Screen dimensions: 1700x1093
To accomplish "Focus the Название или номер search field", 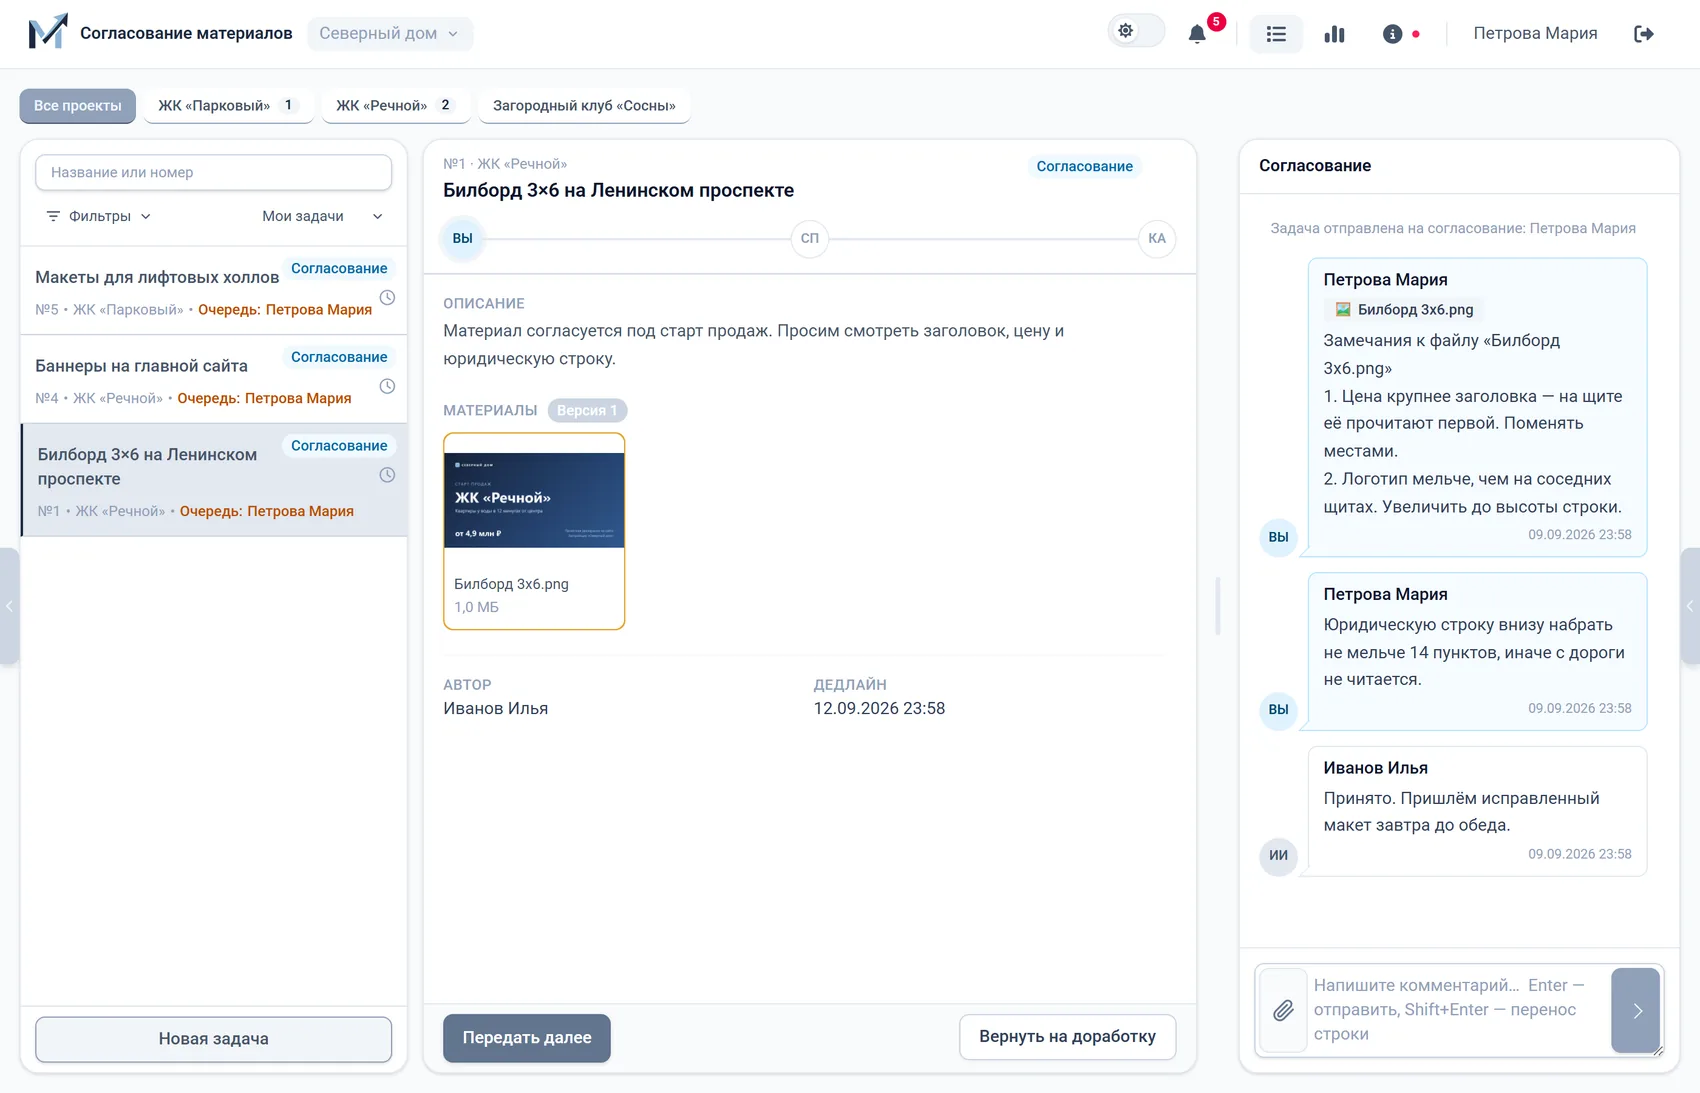I will (x=213, y=172).
